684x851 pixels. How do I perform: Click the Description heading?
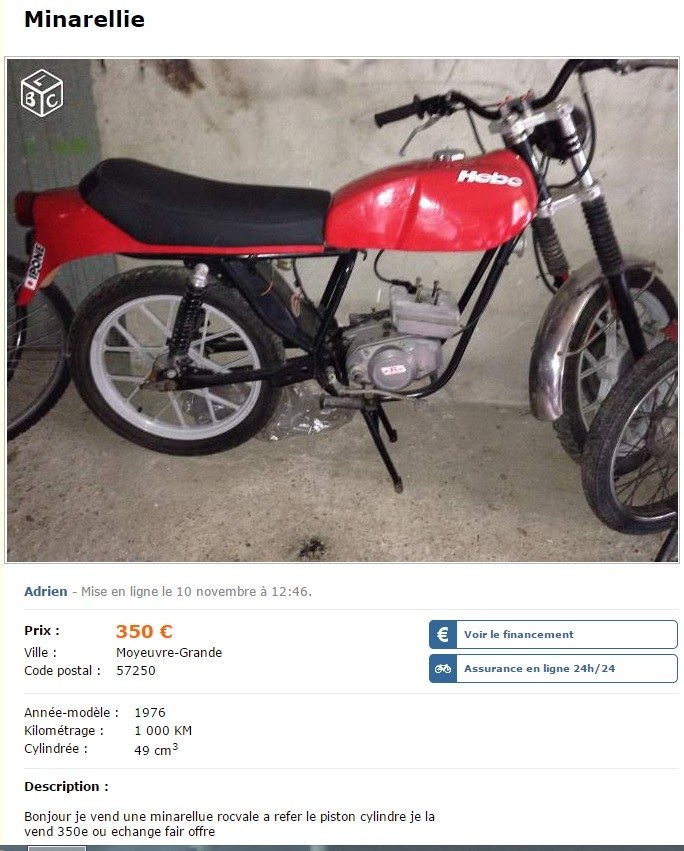(66, 786)
